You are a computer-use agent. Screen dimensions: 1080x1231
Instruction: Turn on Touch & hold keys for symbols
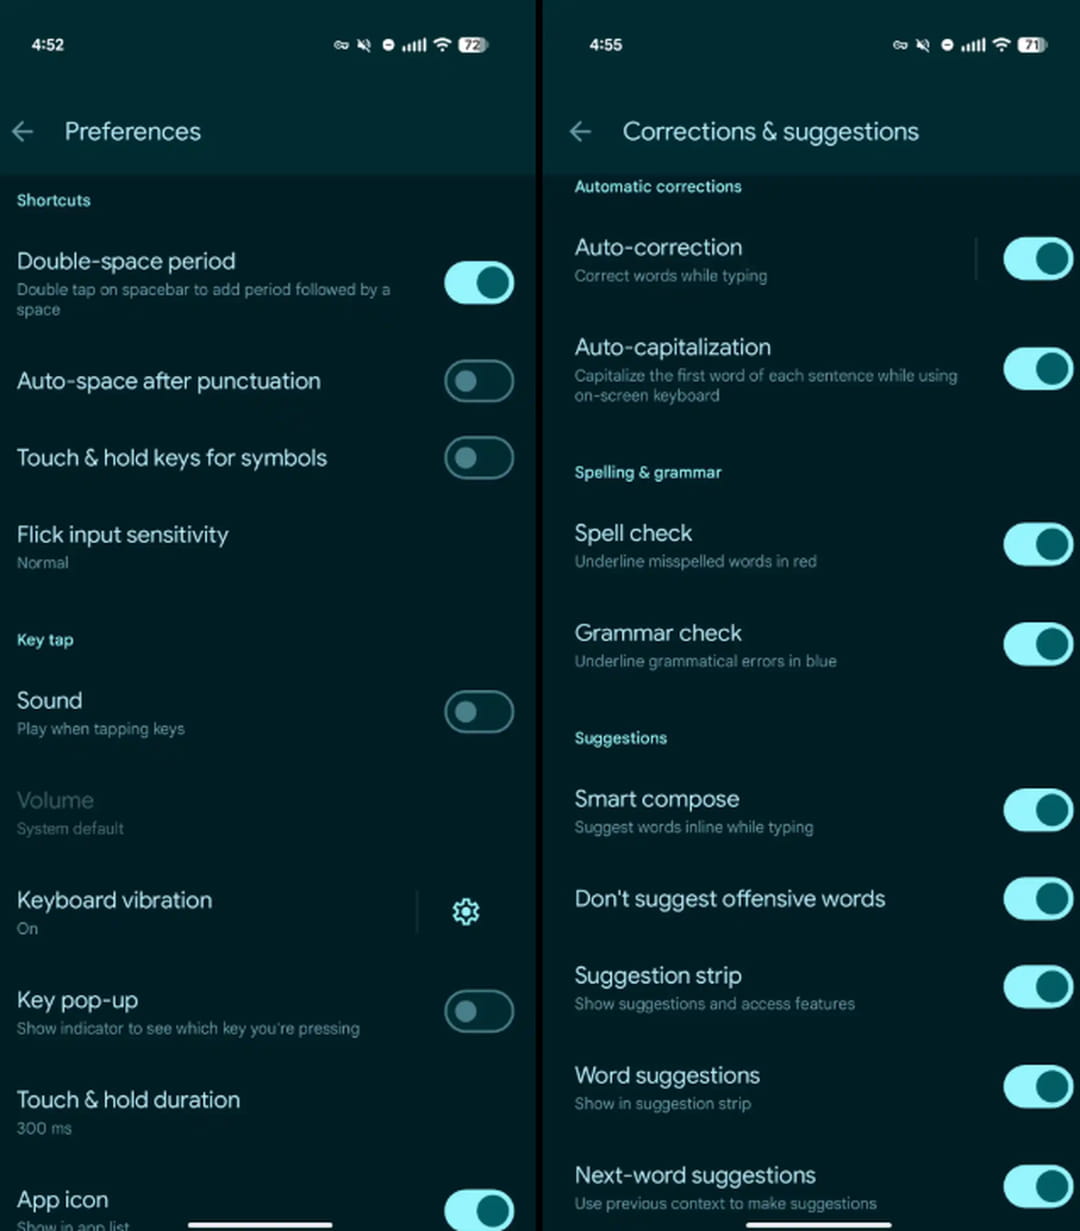coord(479,458)
